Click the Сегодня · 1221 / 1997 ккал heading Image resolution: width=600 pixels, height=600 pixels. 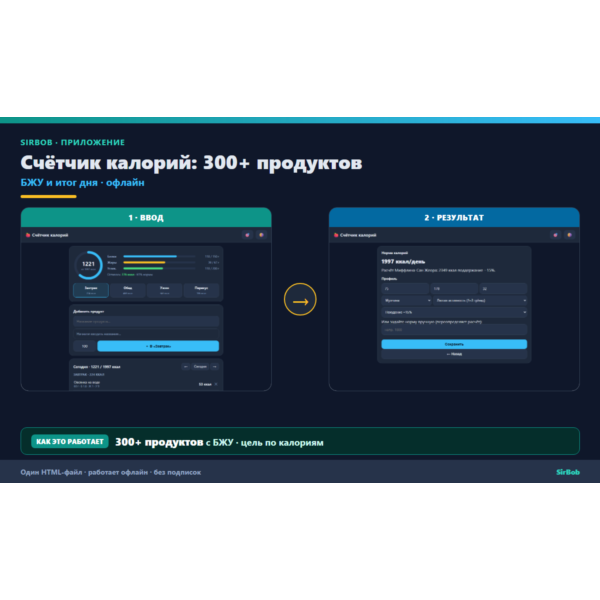point(97,367)
